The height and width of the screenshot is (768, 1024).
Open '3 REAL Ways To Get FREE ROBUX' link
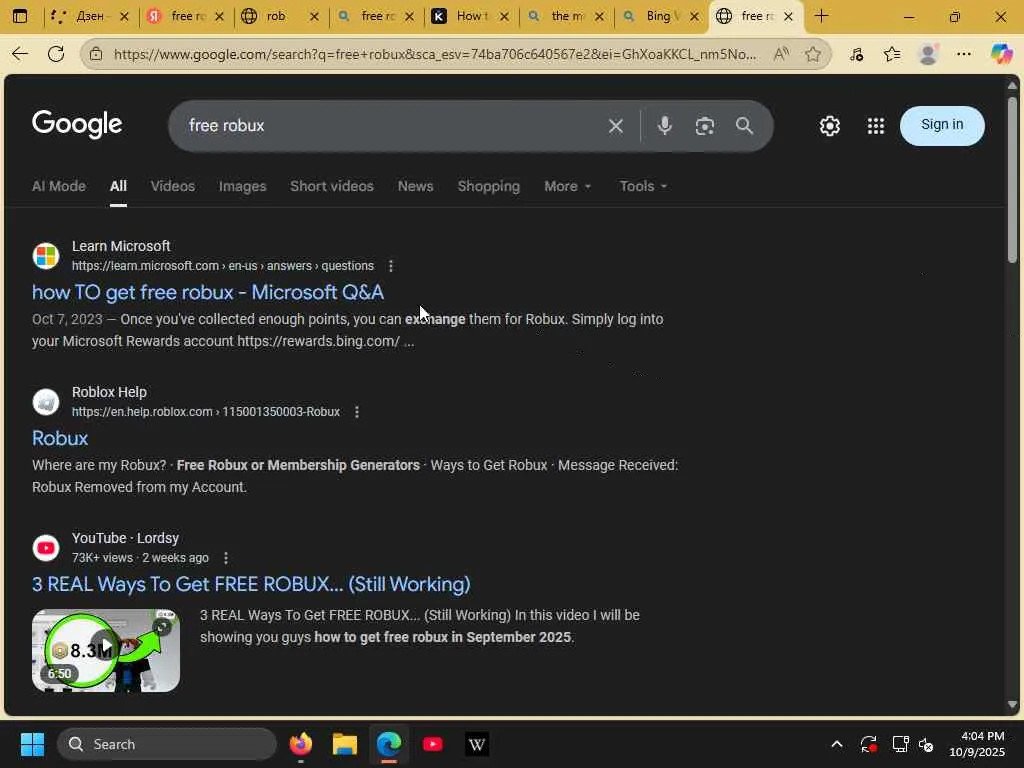point(251,584)
